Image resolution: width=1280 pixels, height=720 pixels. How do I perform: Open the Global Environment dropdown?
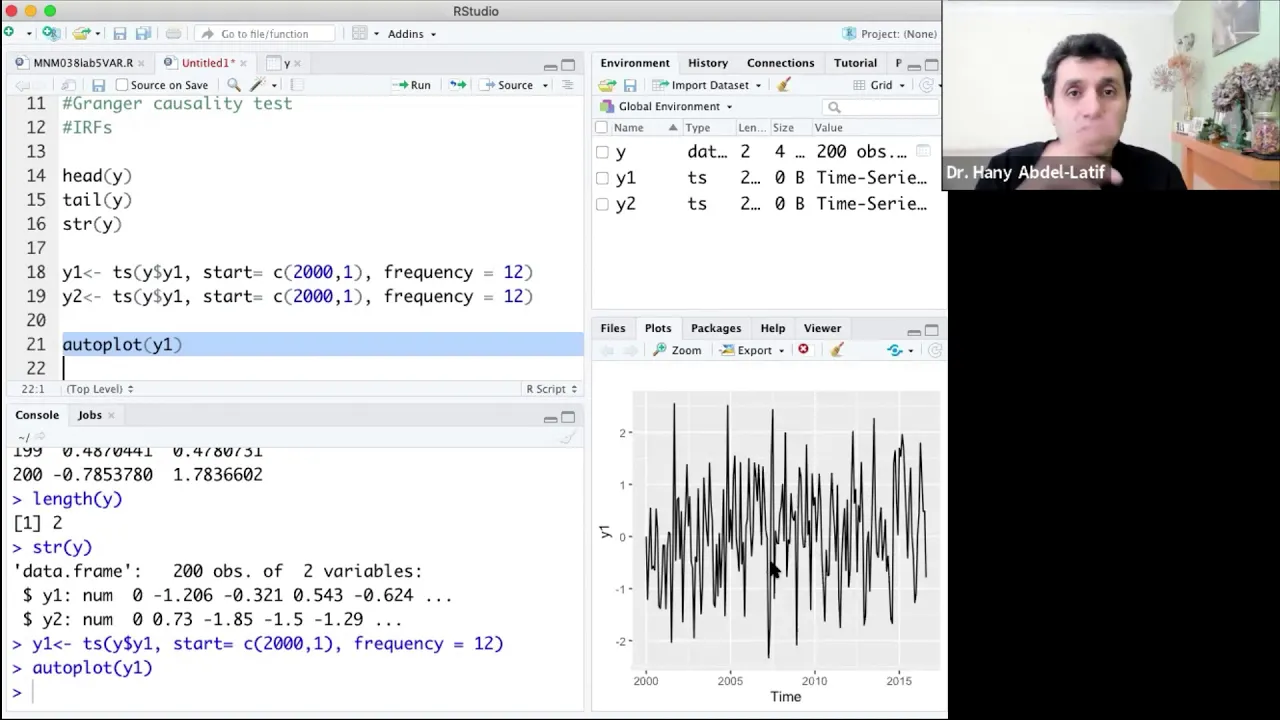(x=667, y=106)
